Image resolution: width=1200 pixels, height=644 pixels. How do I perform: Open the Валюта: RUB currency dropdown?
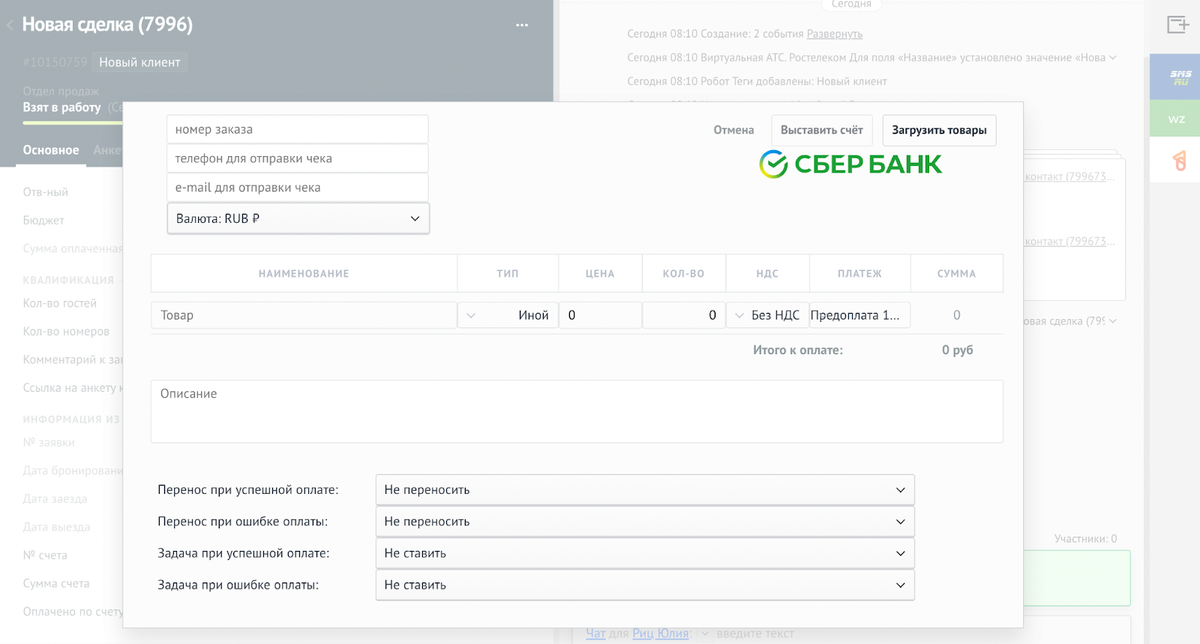pyautogui.click(x=298, y=218)
